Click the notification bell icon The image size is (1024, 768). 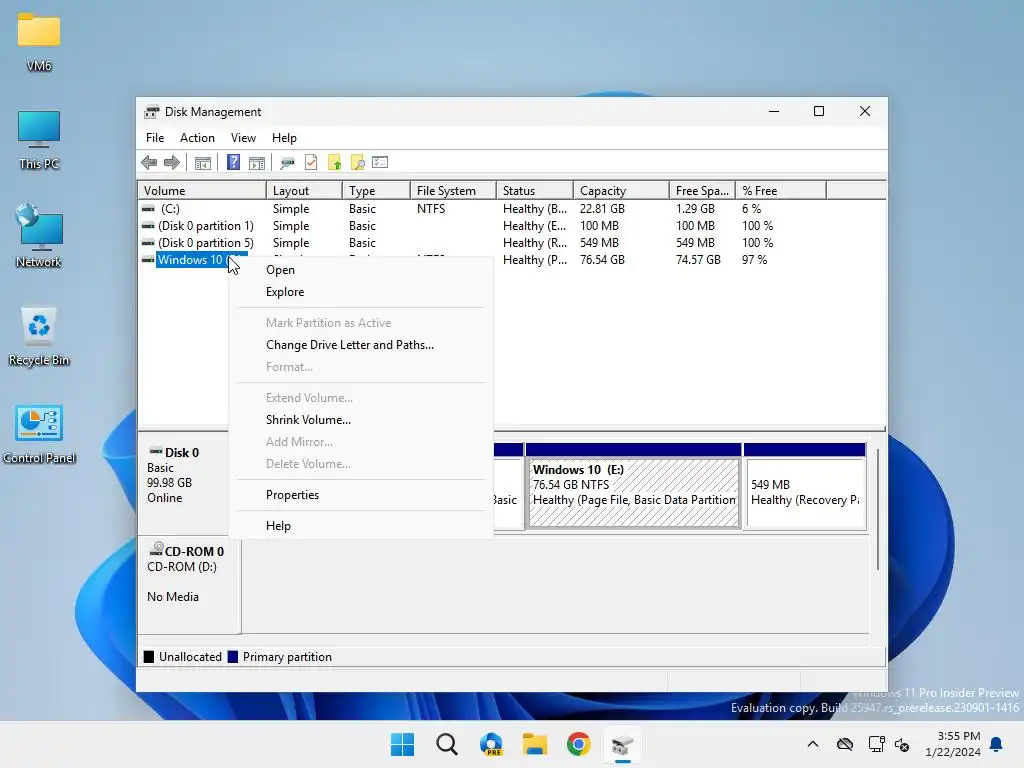997,744
